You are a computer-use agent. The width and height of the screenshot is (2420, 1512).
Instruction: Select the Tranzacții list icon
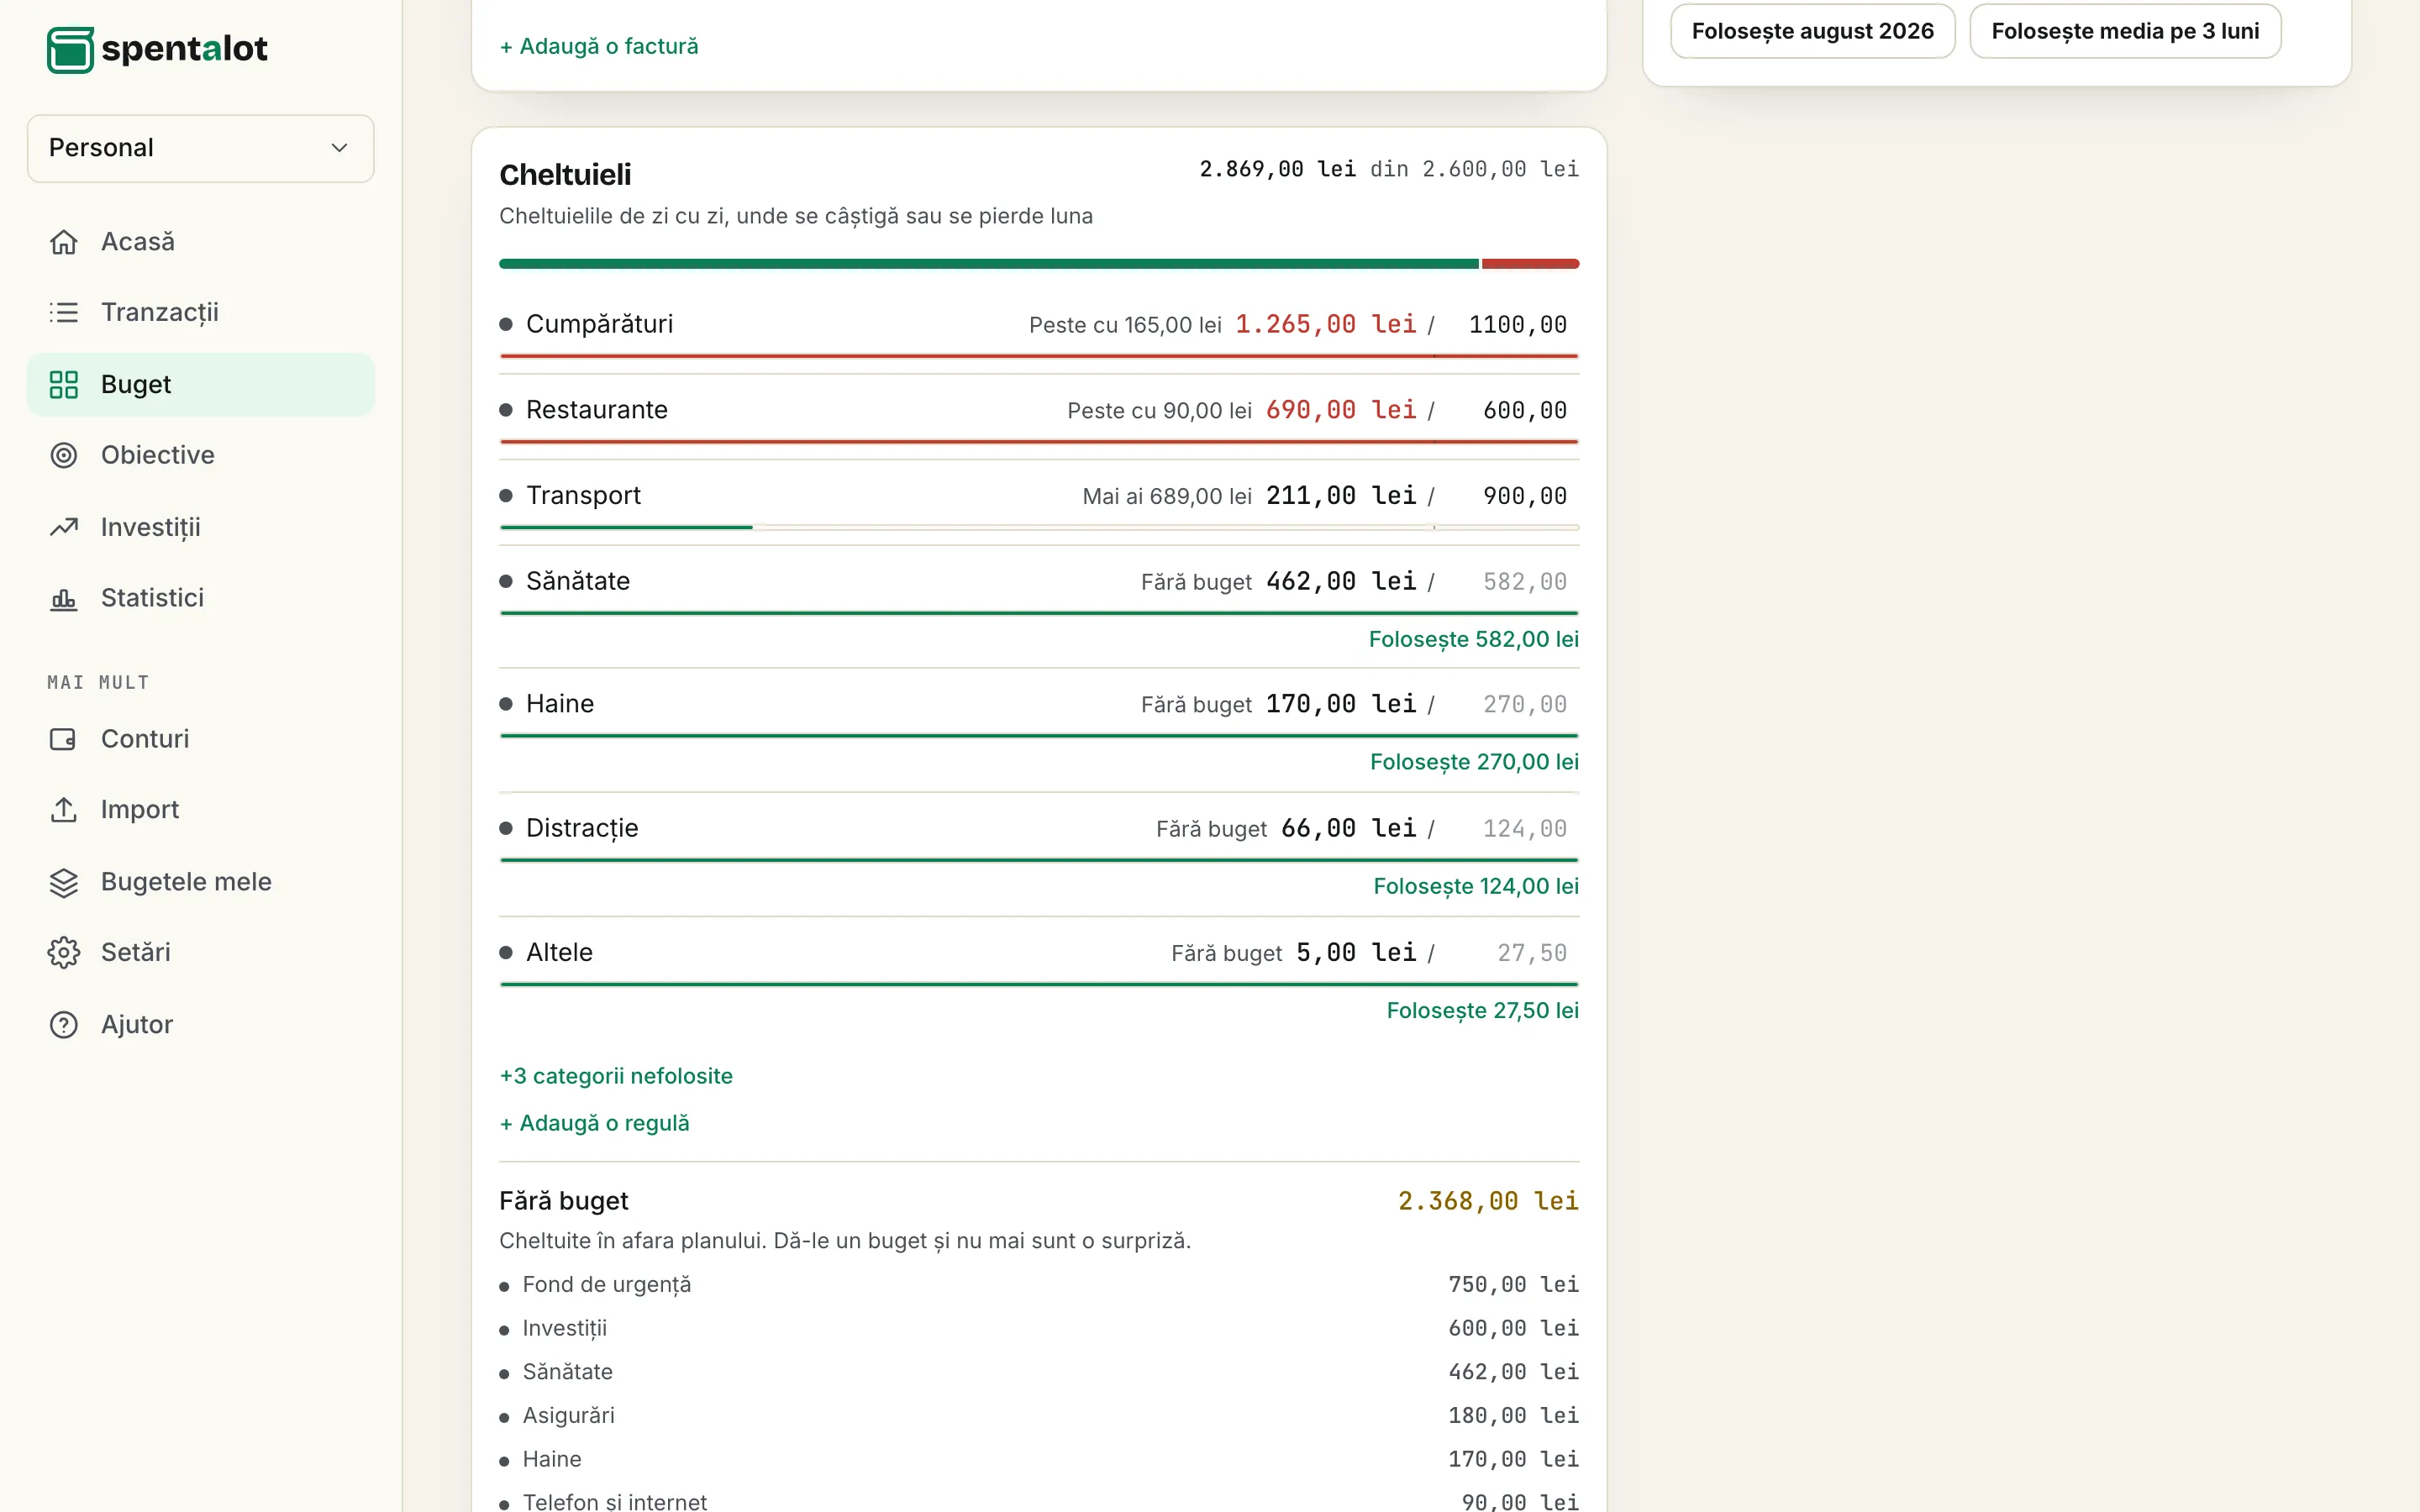[64, 313]
